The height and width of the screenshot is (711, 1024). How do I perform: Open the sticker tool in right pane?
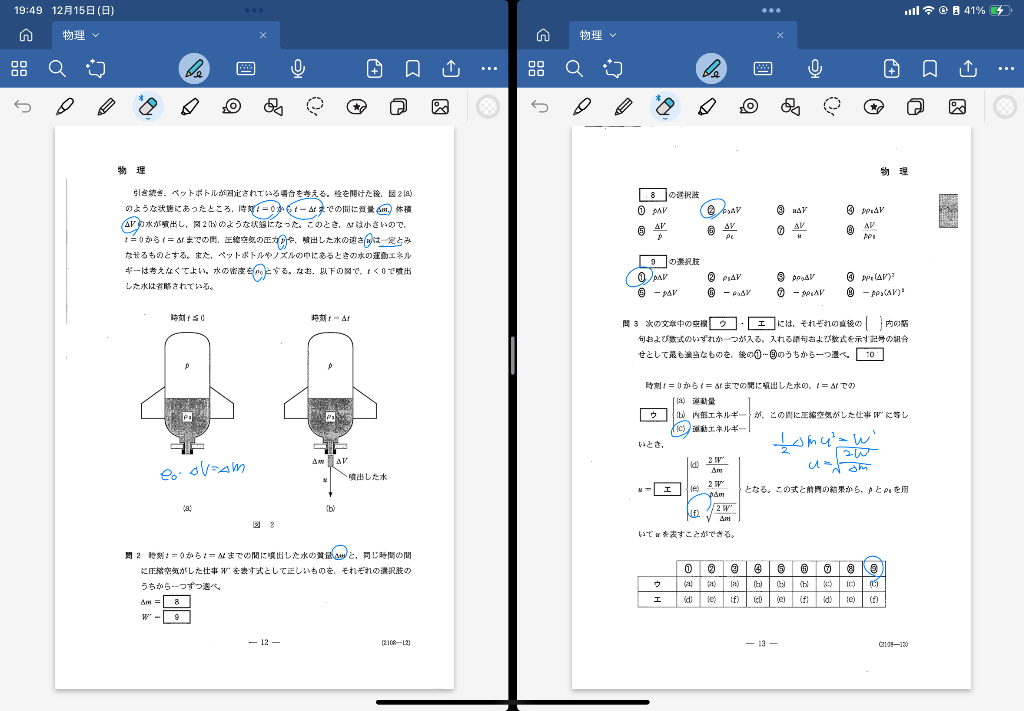[x=874, y=106]
